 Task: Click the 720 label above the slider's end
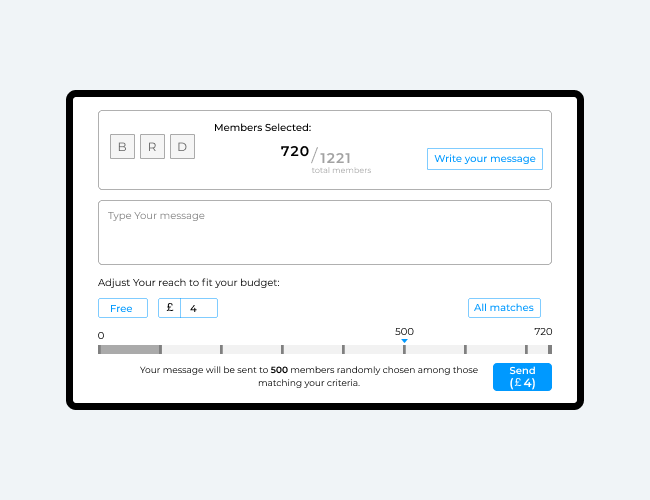(542, 331)
